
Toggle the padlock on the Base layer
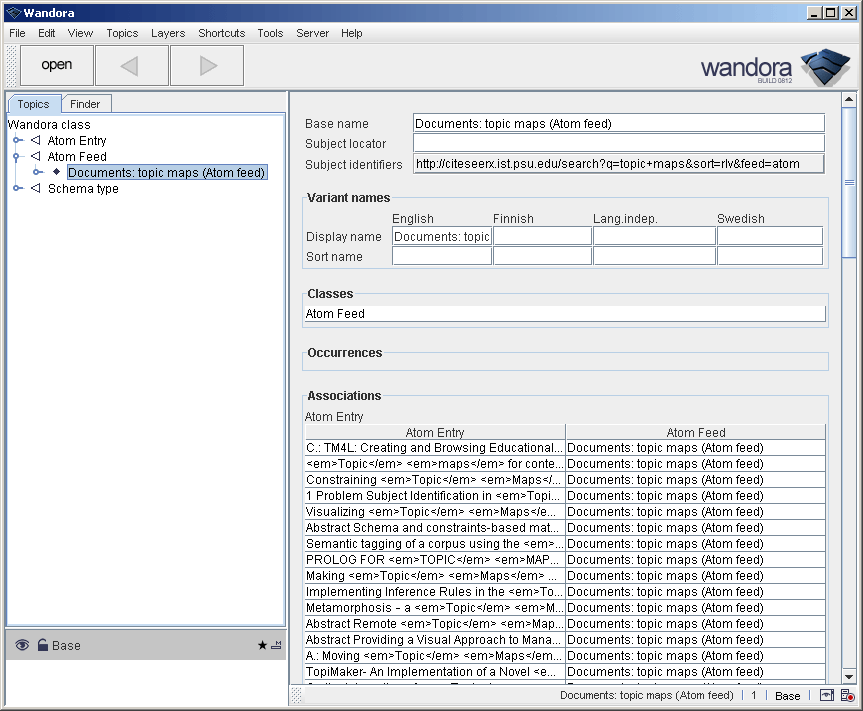point(42,646)
